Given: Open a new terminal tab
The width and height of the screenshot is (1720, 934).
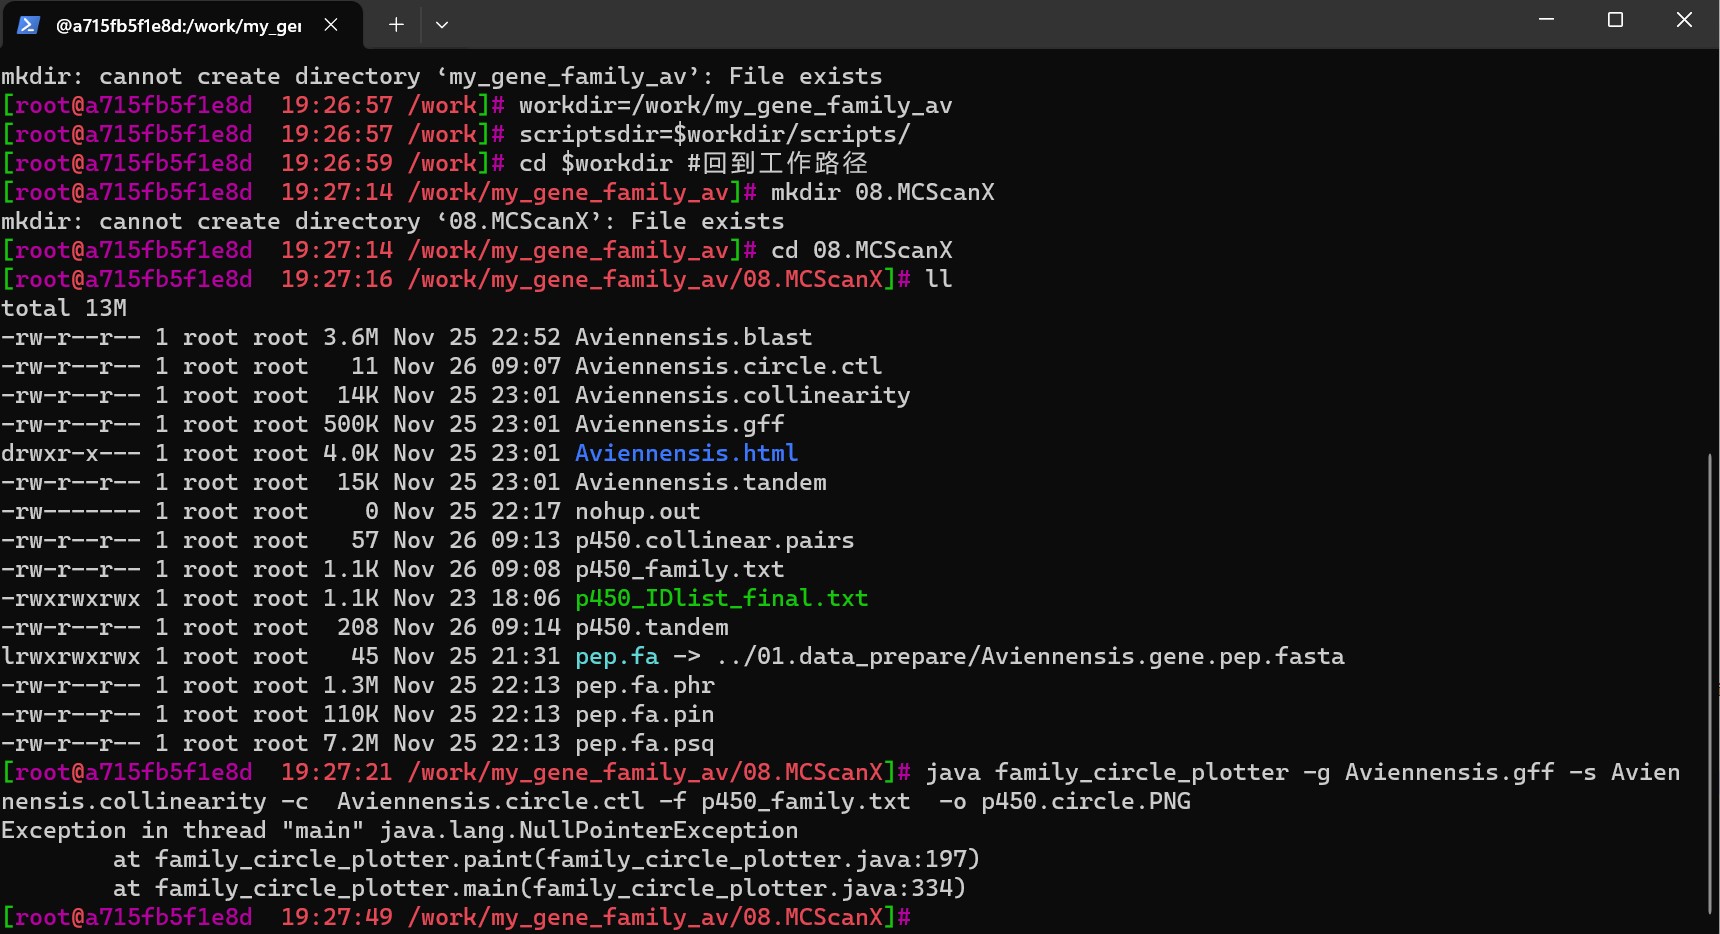Looking at the screenshot, I should (396, 25).
